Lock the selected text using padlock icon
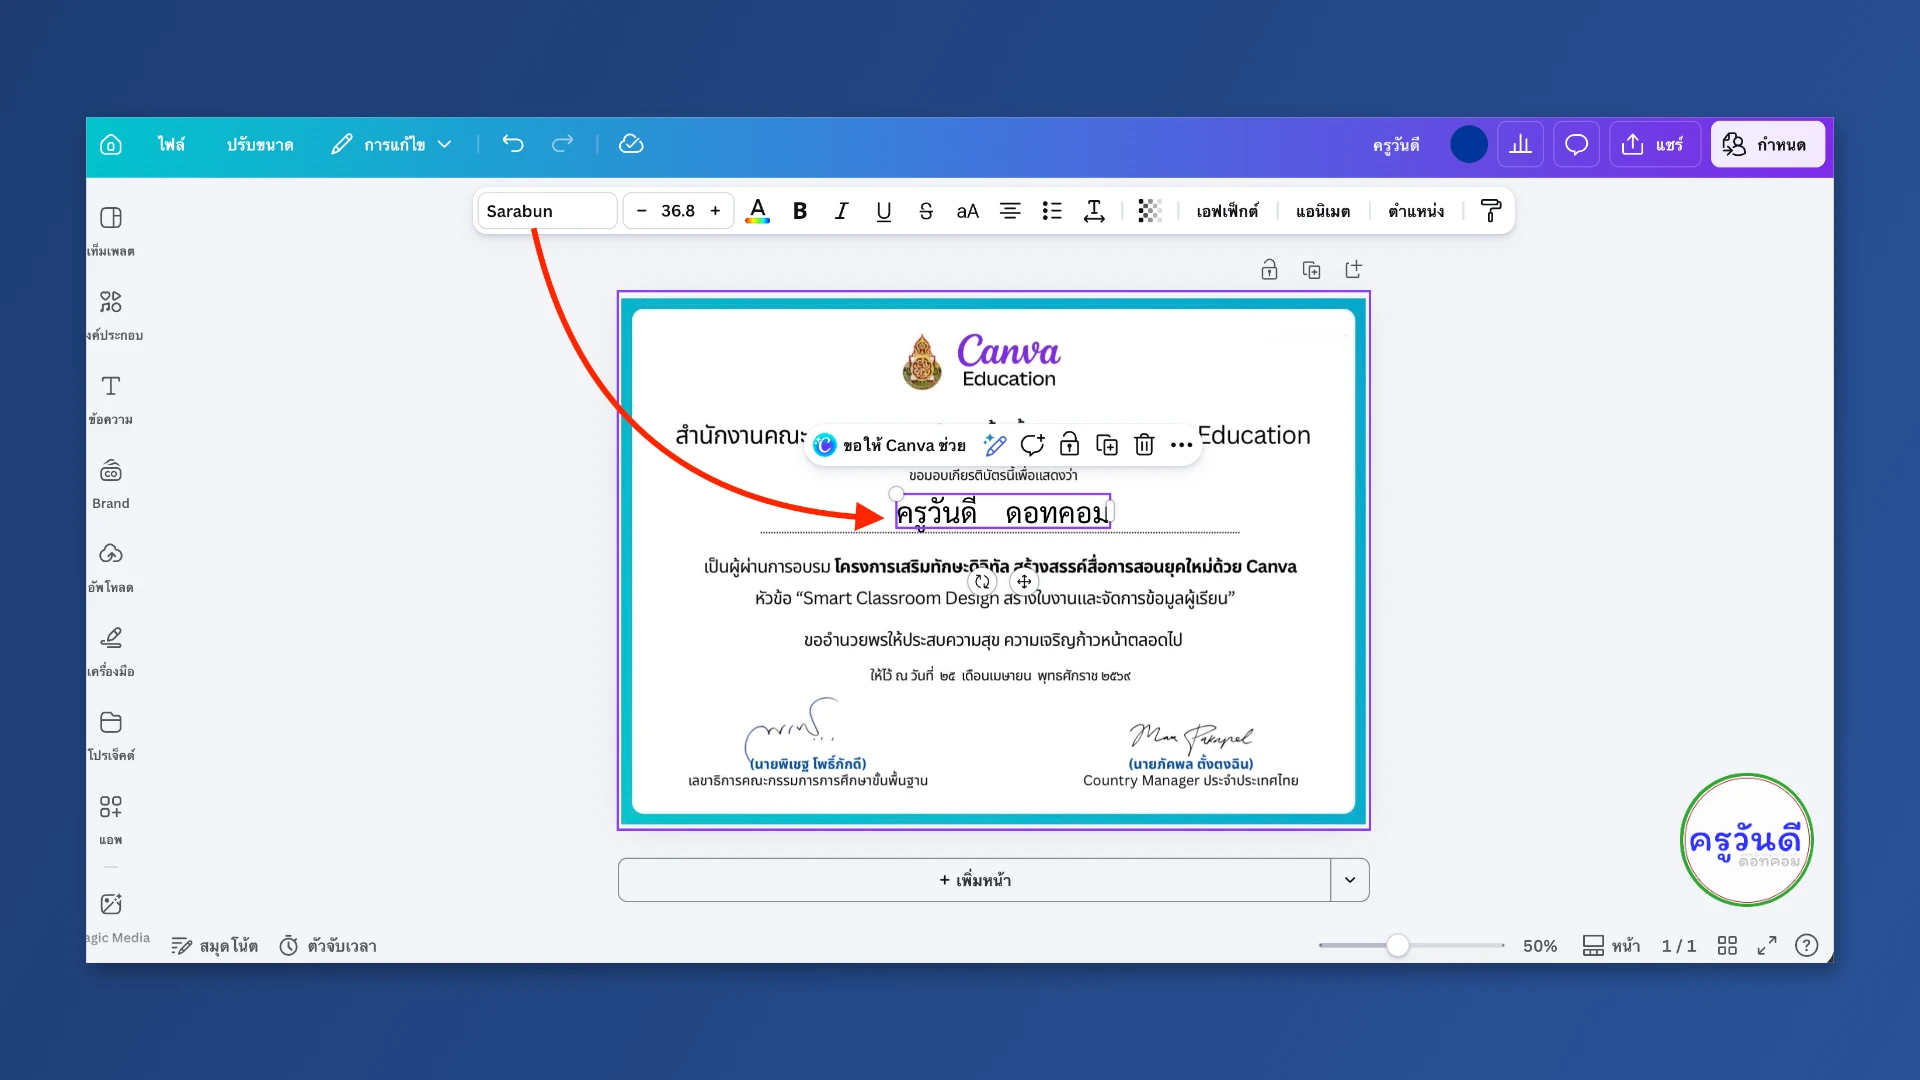The image size is (1920, 1080). pyautogui.click(x=1069, y=445)
